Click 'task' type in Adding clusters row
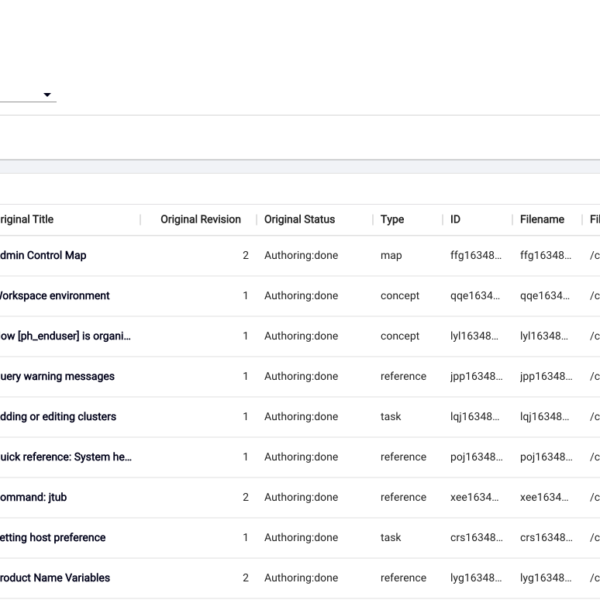The width and height of the screenshot is (600, 600). [x=391, y=416]
